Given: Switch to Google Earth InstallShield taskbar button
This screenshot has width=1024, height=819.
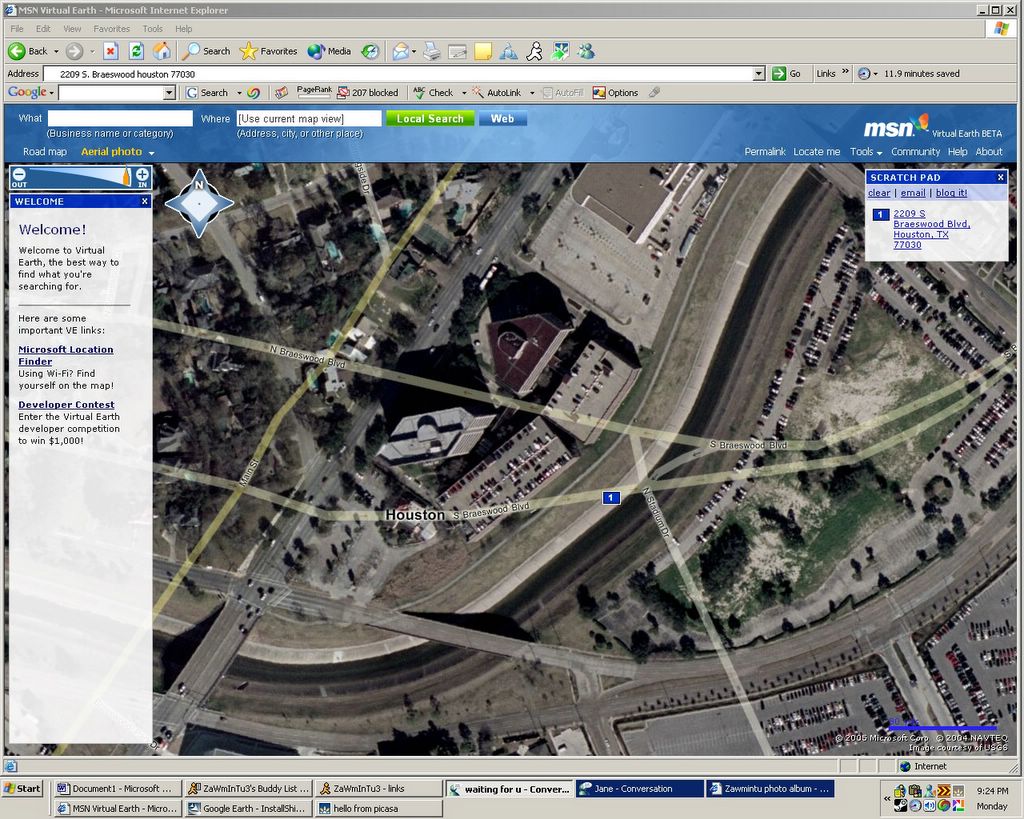Looking at the screenshot, I should (x=248, y=809).
